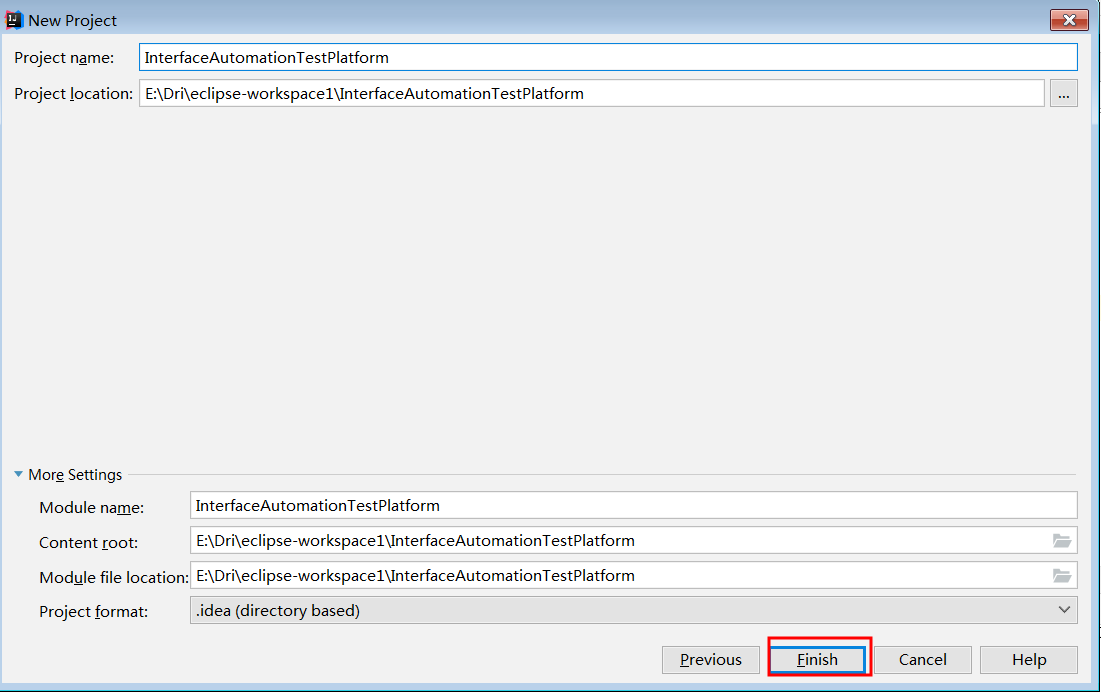Browse for Project location with ellipsis button
Image resolution: width=1101 pixels, height=694 pixels.
coord(1064,93)
